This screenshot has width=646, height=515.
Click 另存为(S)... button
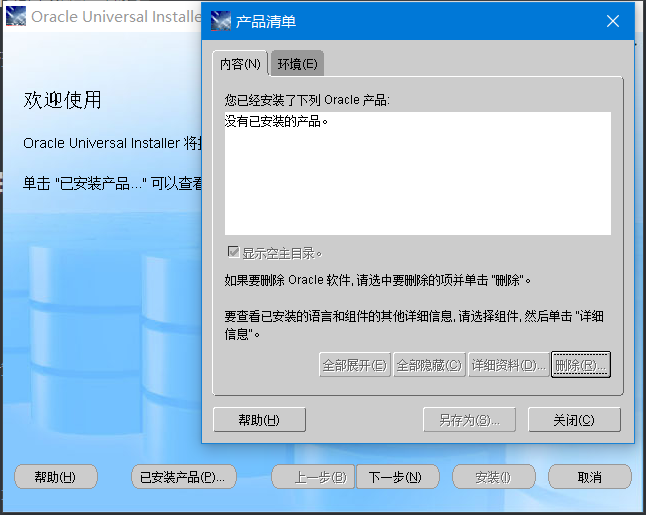pyautogui.click(x=469, y=420)
